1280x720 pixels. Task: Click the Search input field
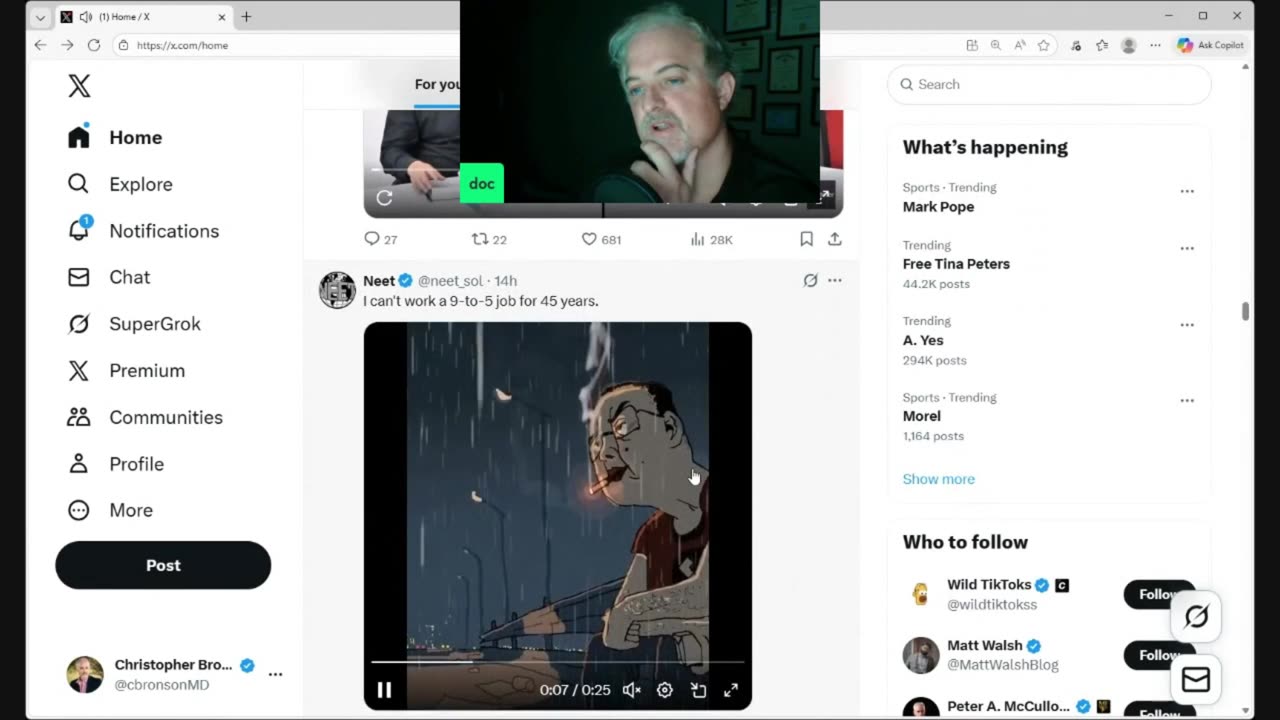pos(1049,85)
